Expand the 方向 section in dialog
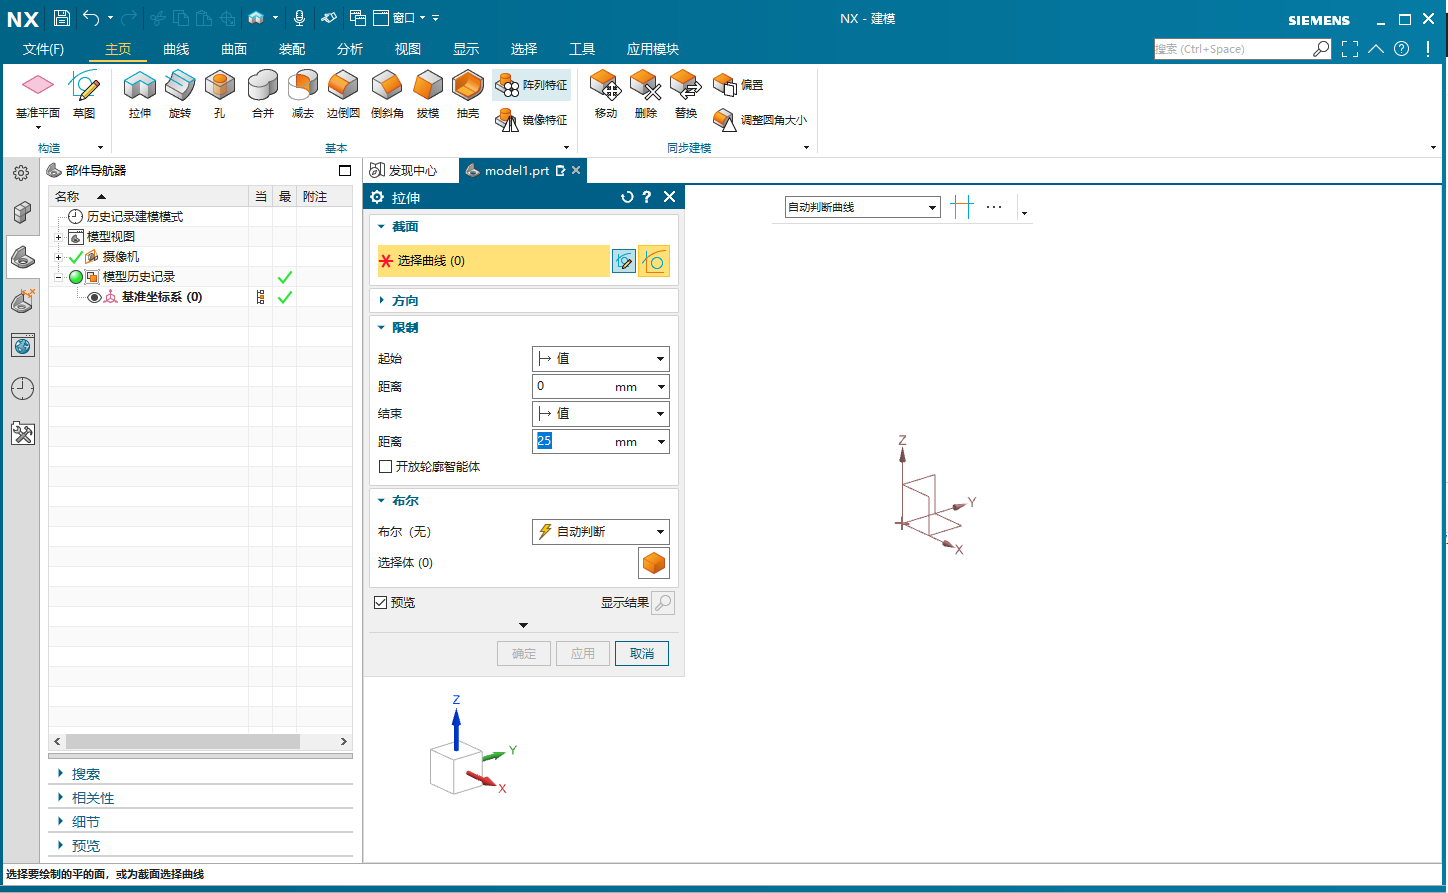The image size is (1448, 893). pos(405,300)
